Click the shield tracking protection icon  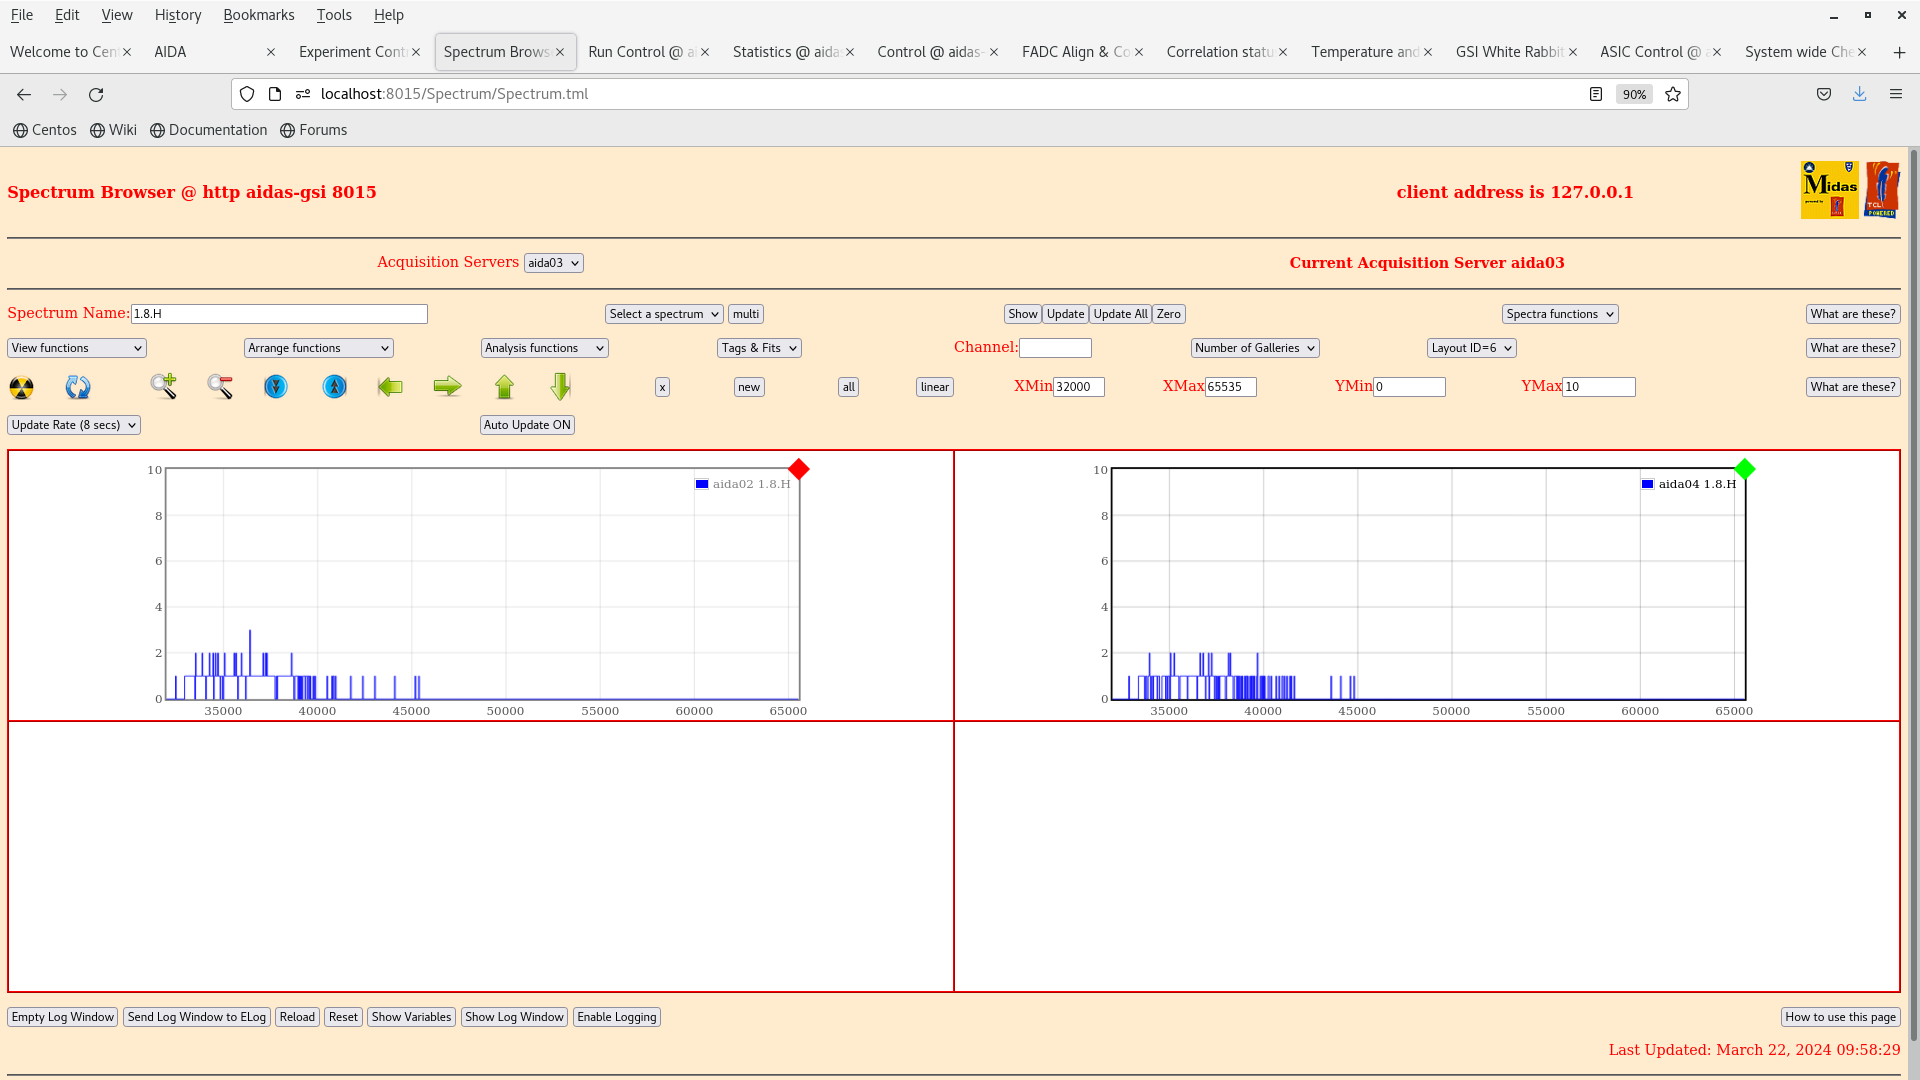[x=247, y=94]
